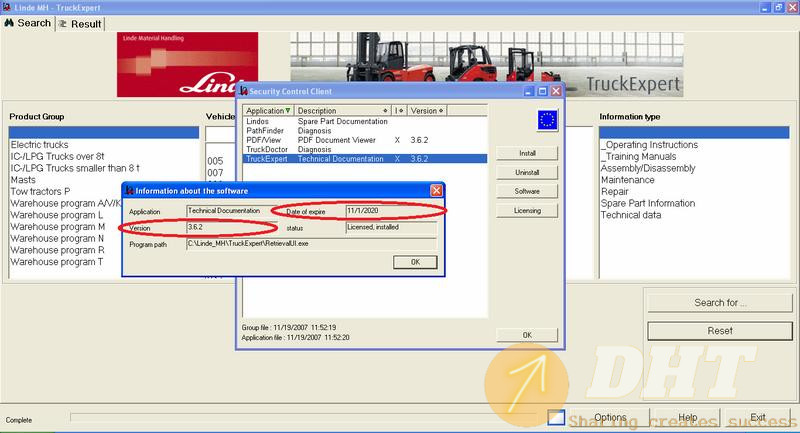
Task: Click the Licensing button
Action: (x=527, y=211)
